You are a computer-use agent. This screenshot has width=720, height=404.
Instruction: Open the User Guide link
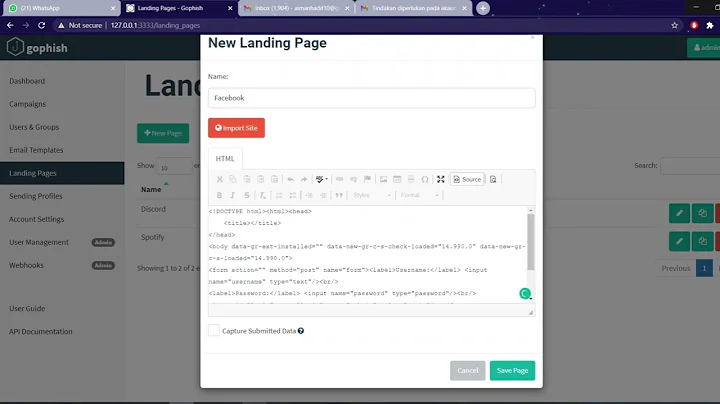pos(27,308)
